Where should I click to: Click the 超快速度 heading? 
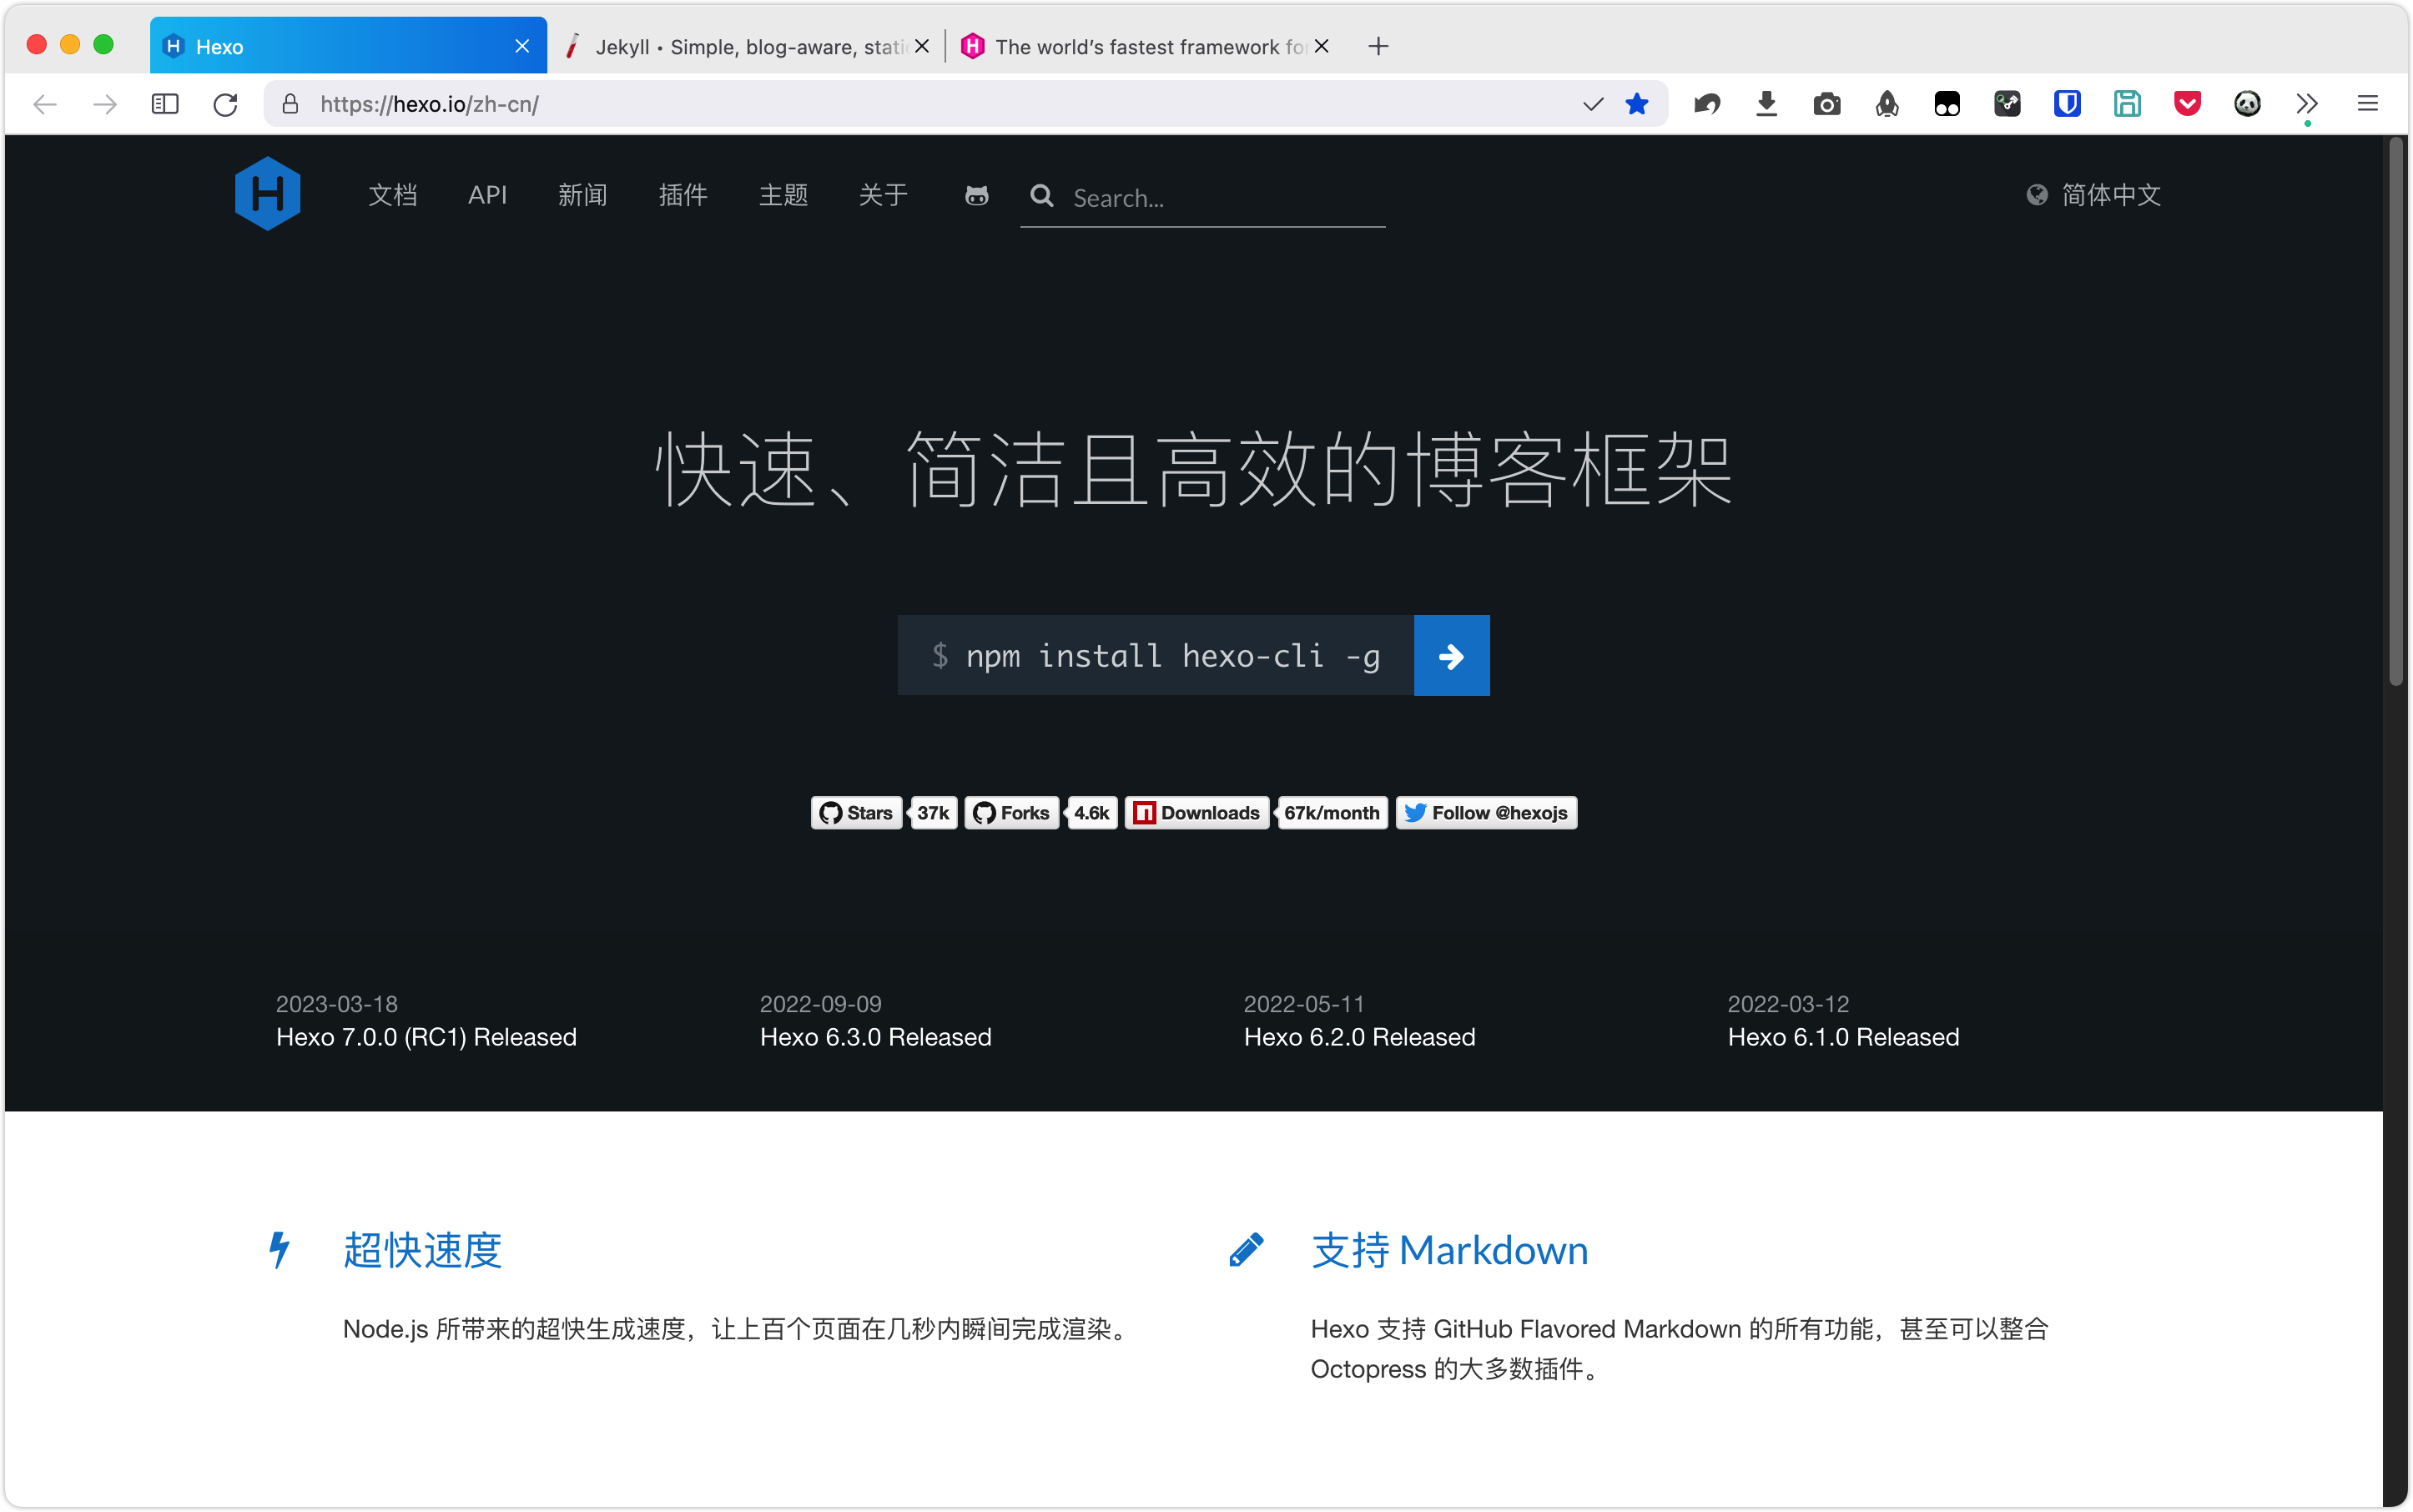click(422, 1250)
